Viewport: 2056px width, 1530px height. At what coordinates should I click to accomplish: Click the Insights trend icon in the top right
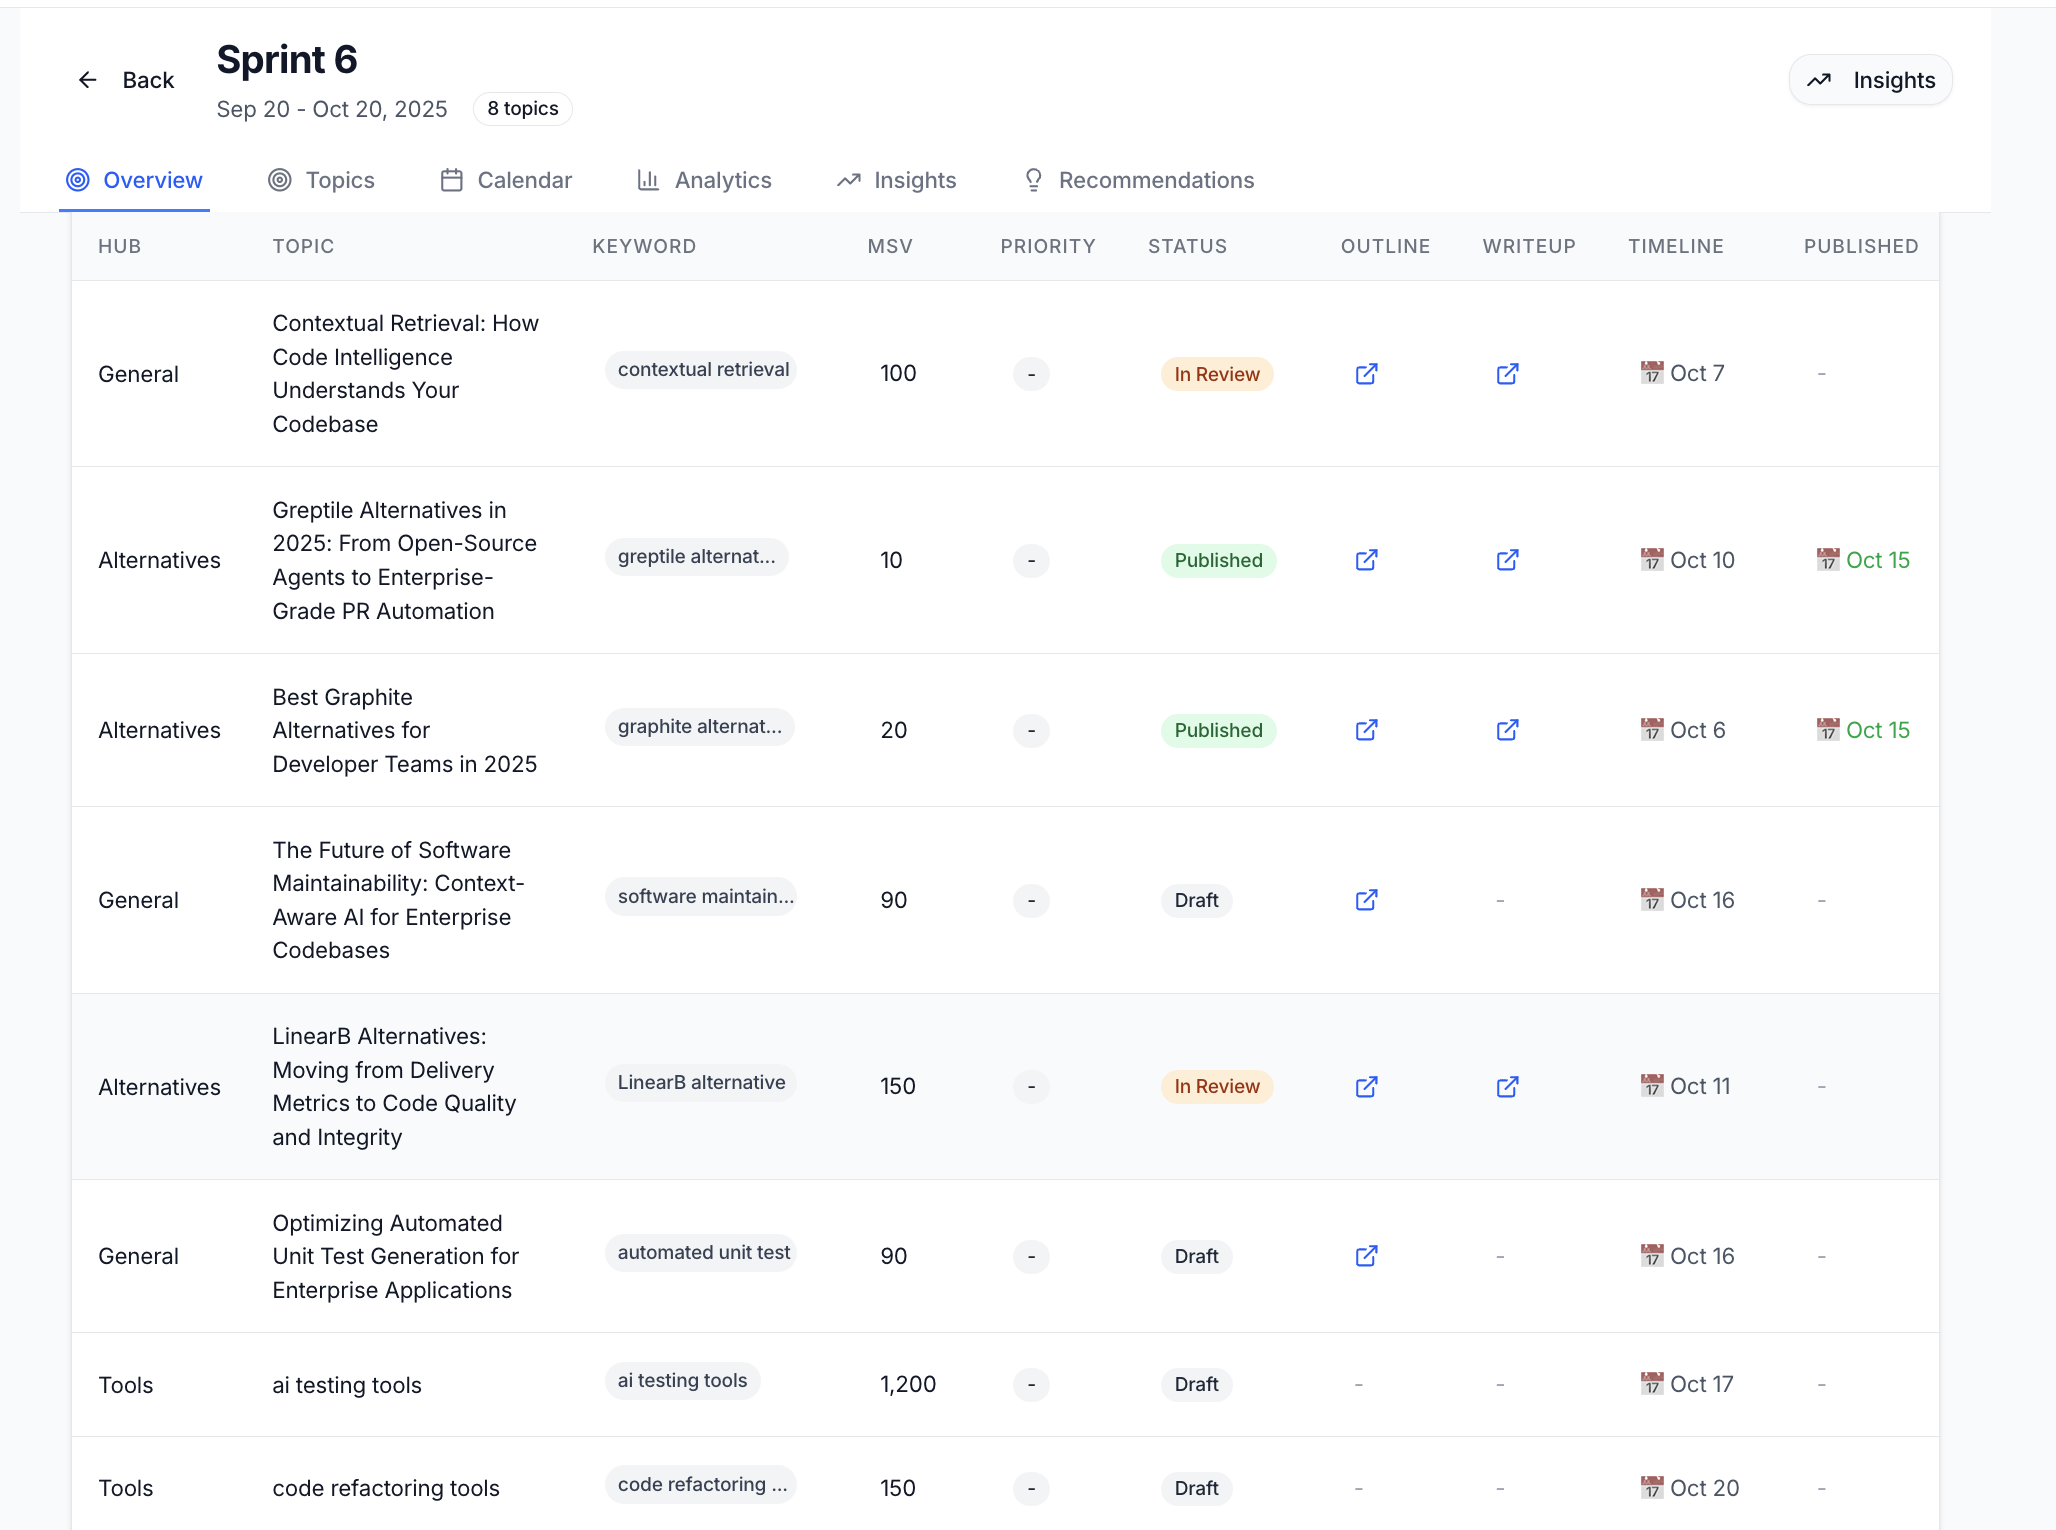pos(1820,79)
